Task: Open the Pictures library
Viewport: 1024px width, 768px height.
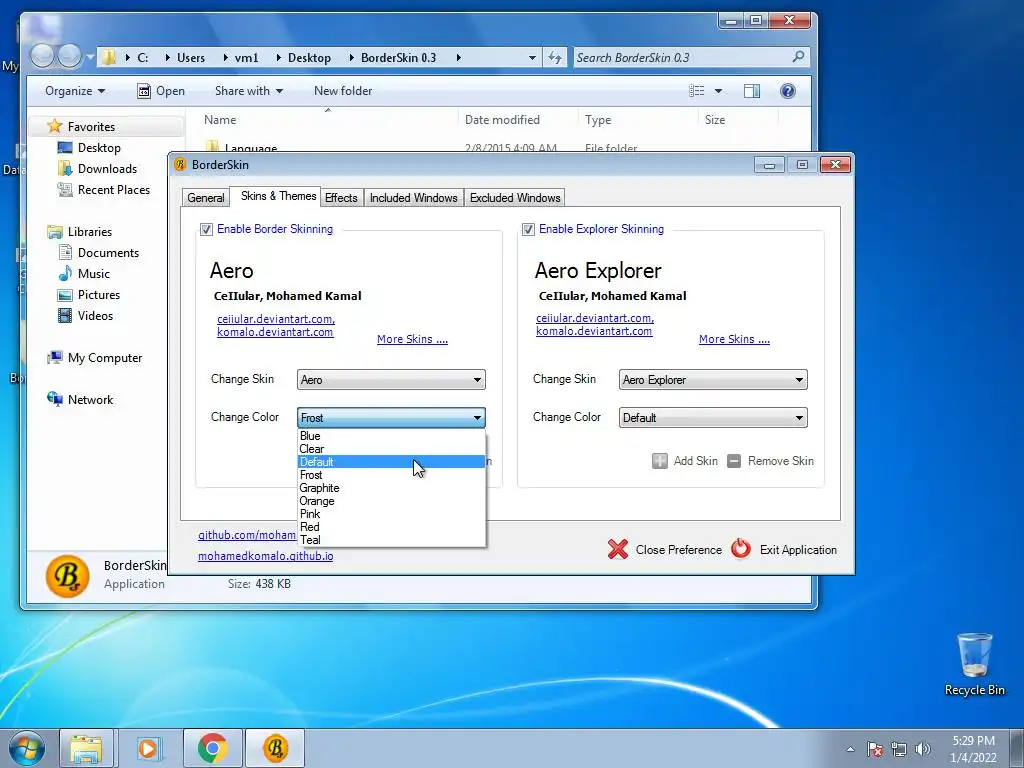Action: point(99,295)
